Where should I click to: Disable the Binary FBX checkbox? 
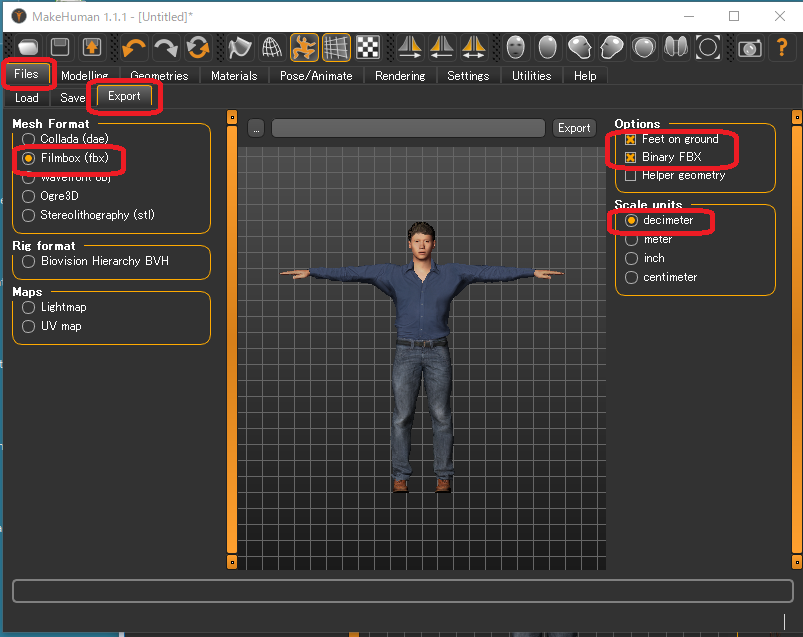pyautogui.click(x=631, y=158)
